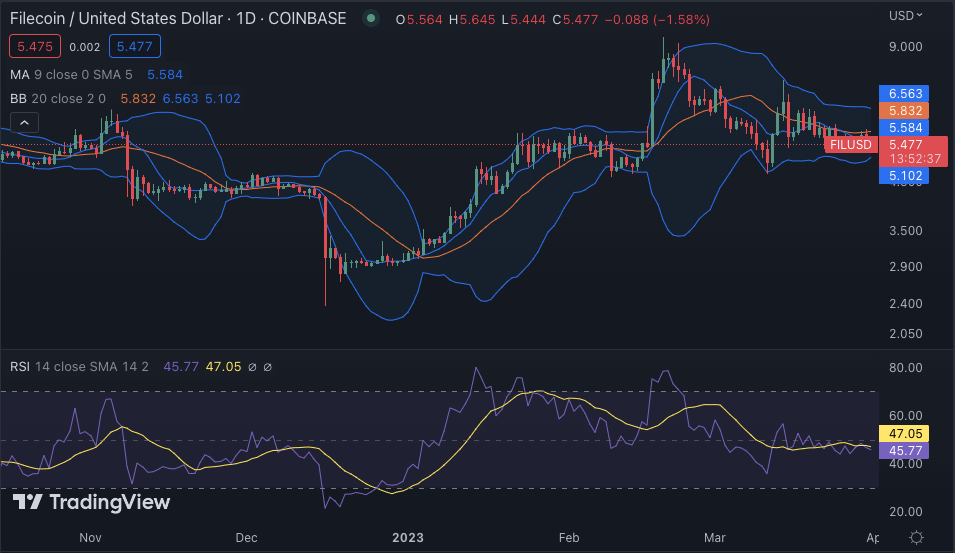Click the 60.00 RSI scale value
Image resolution: width=955 pixels, height=553 pixels.
(x=906, y=416)
